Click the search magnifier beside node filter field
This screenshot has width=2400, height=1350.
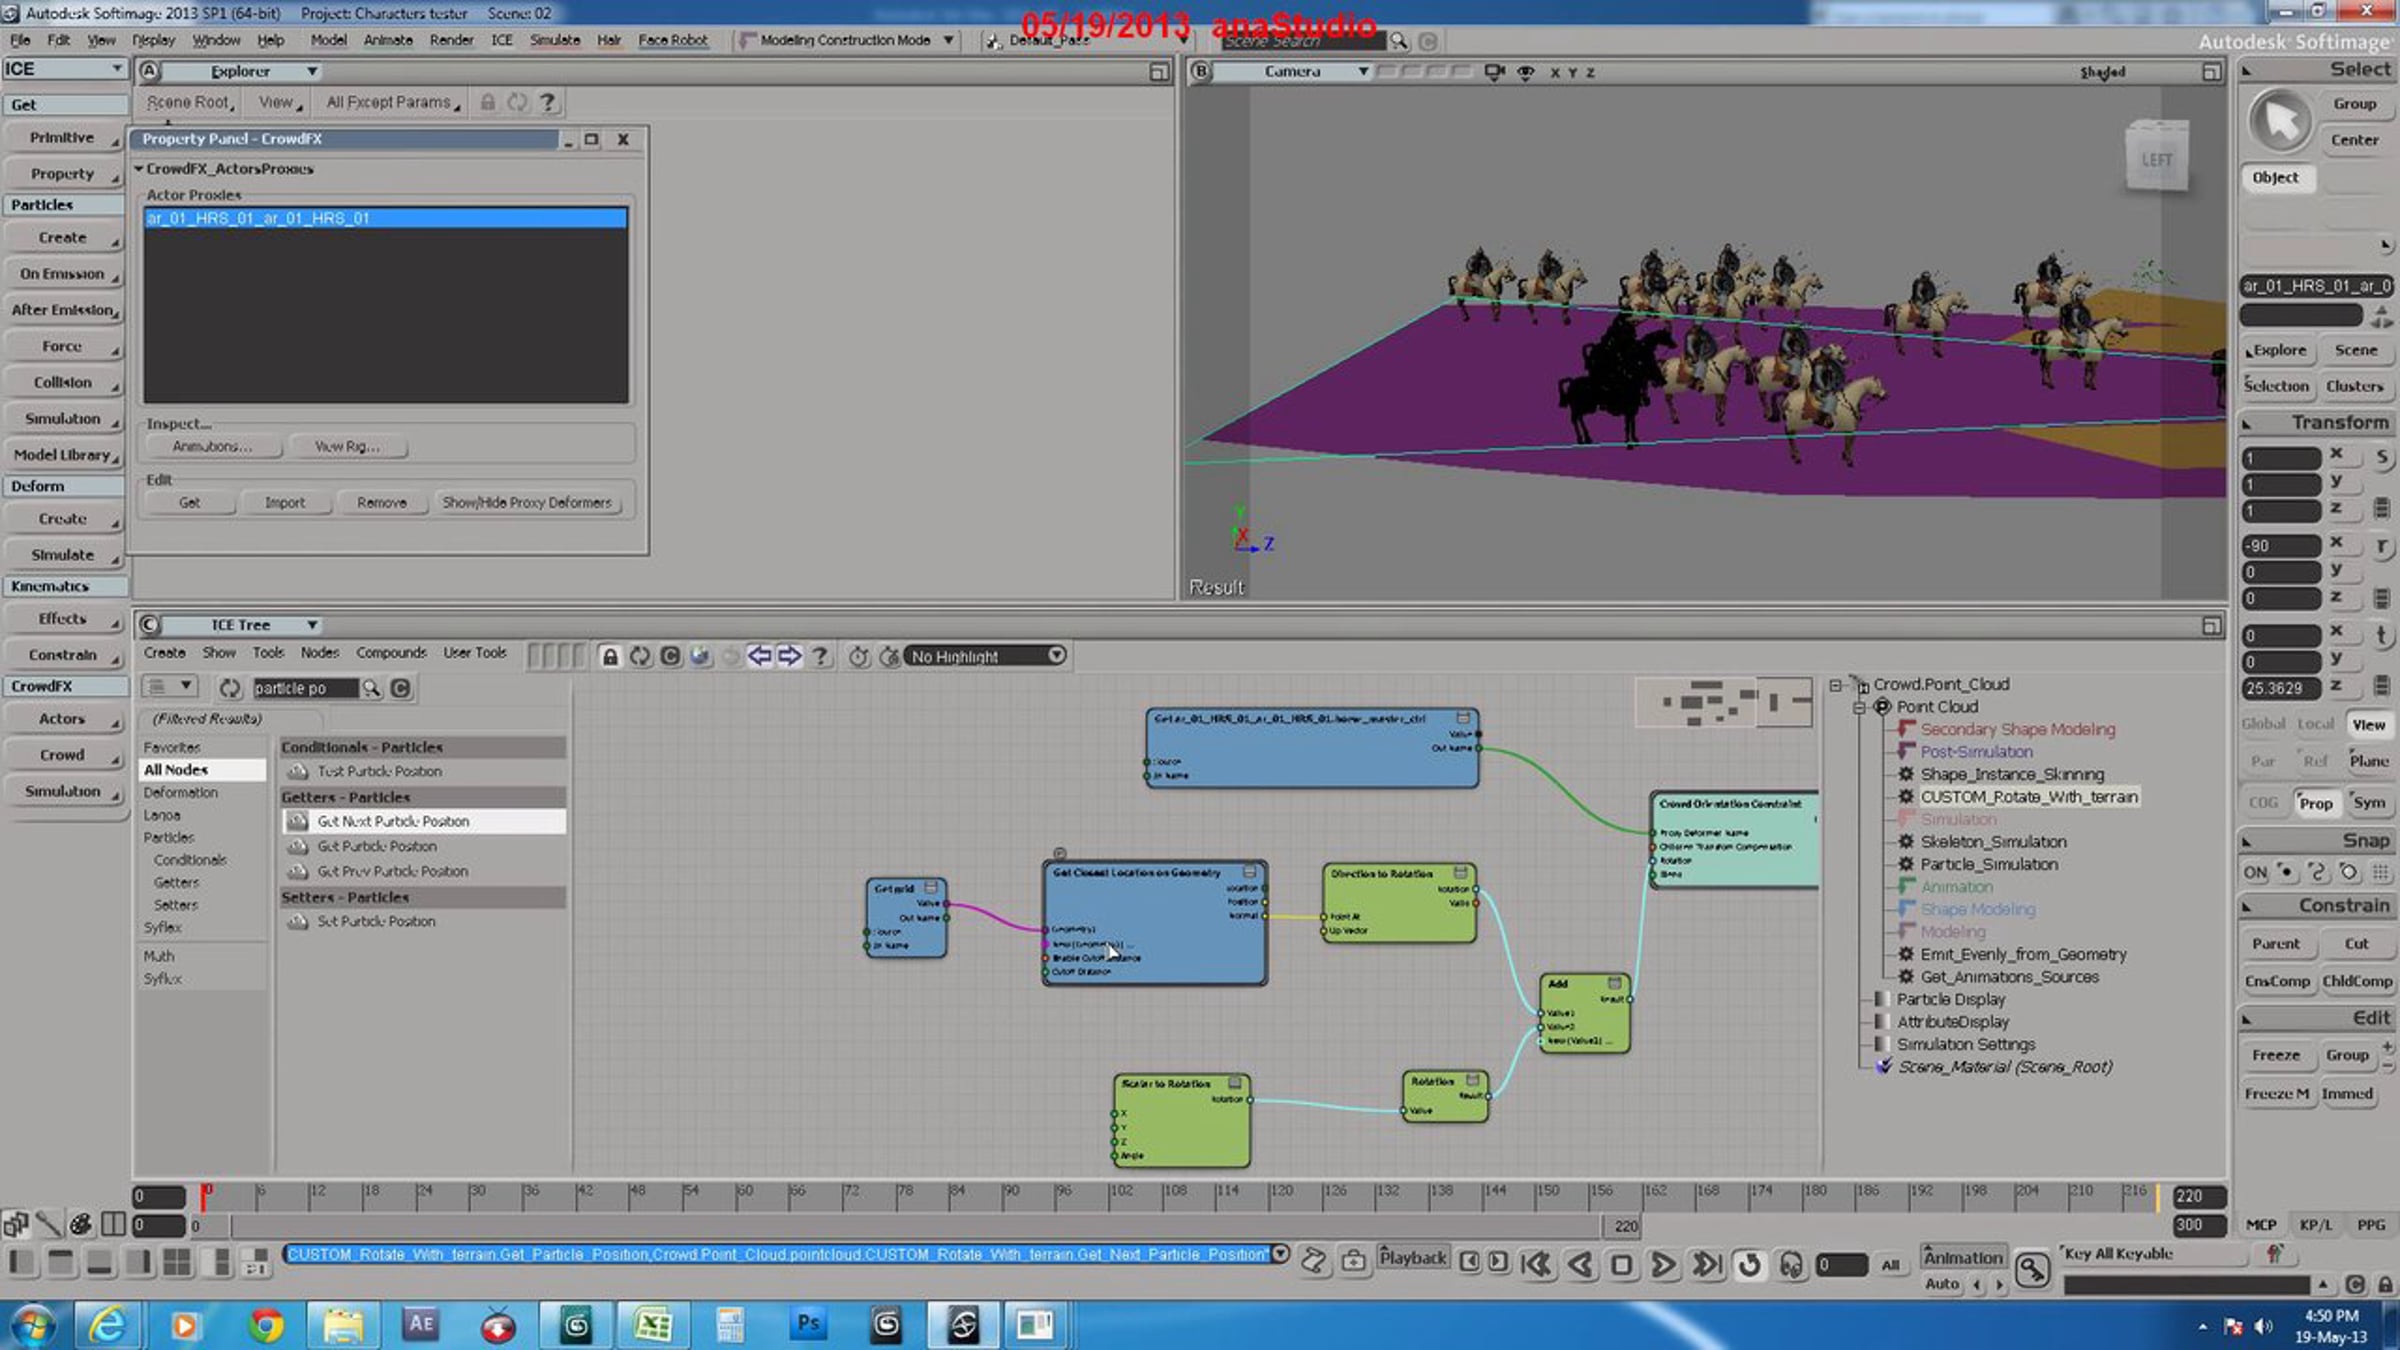[371, 688]
